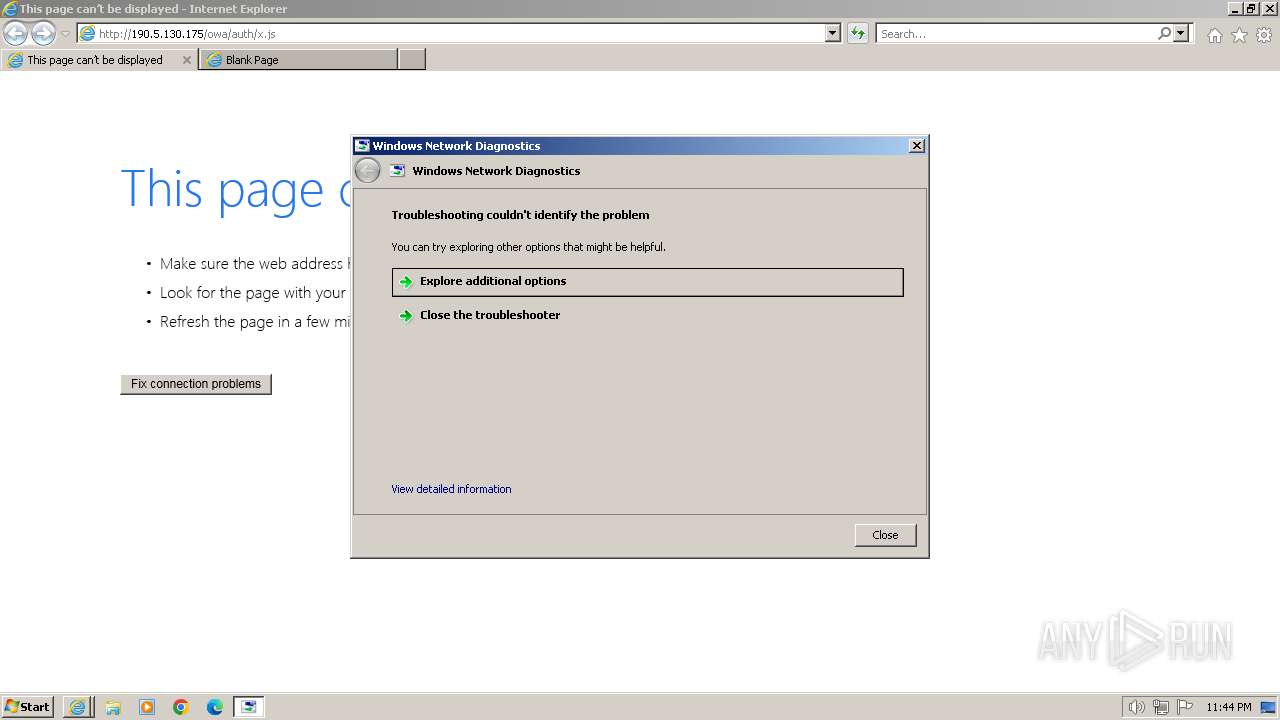Click 'Troubleshooting couldn't identify the problem' text
This screenshot has width=1280, height=720.
tap(520, 215)
